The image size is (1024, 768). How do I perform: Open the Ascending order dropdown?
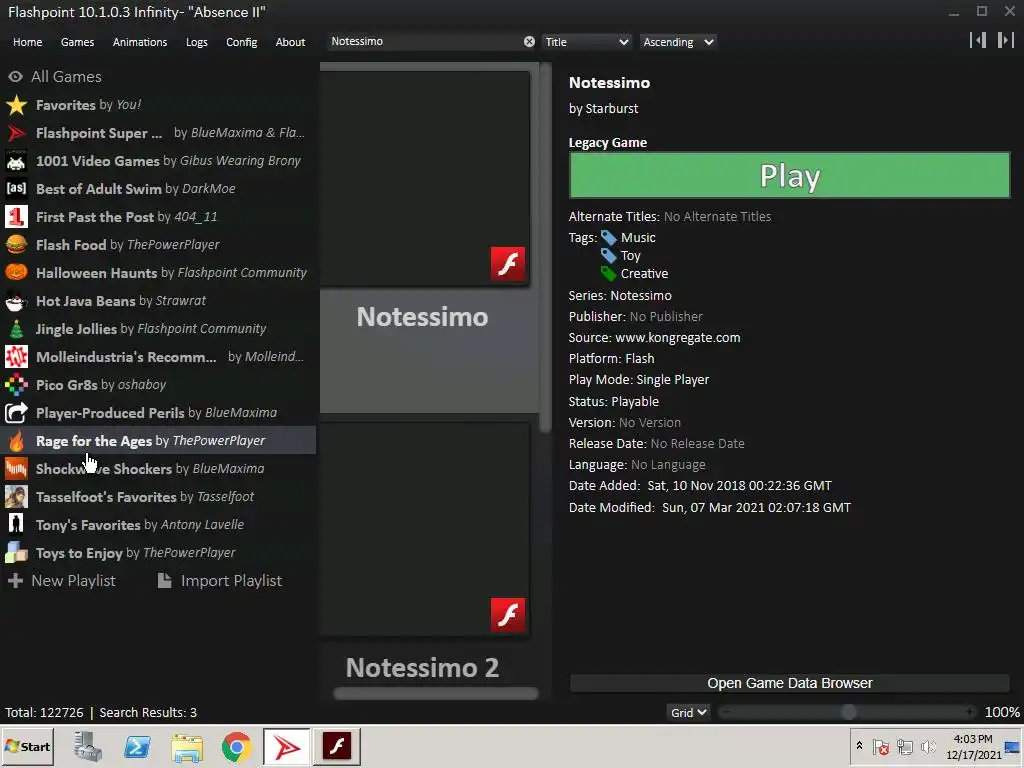678,42
